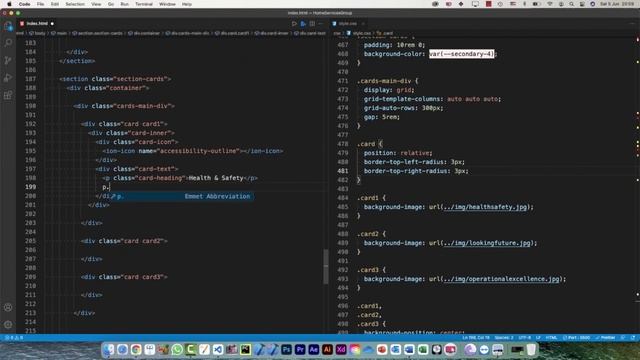Switch to the index.html editor tab
The width and height of the screenshot is (640, 360).
tap(37, 24)
